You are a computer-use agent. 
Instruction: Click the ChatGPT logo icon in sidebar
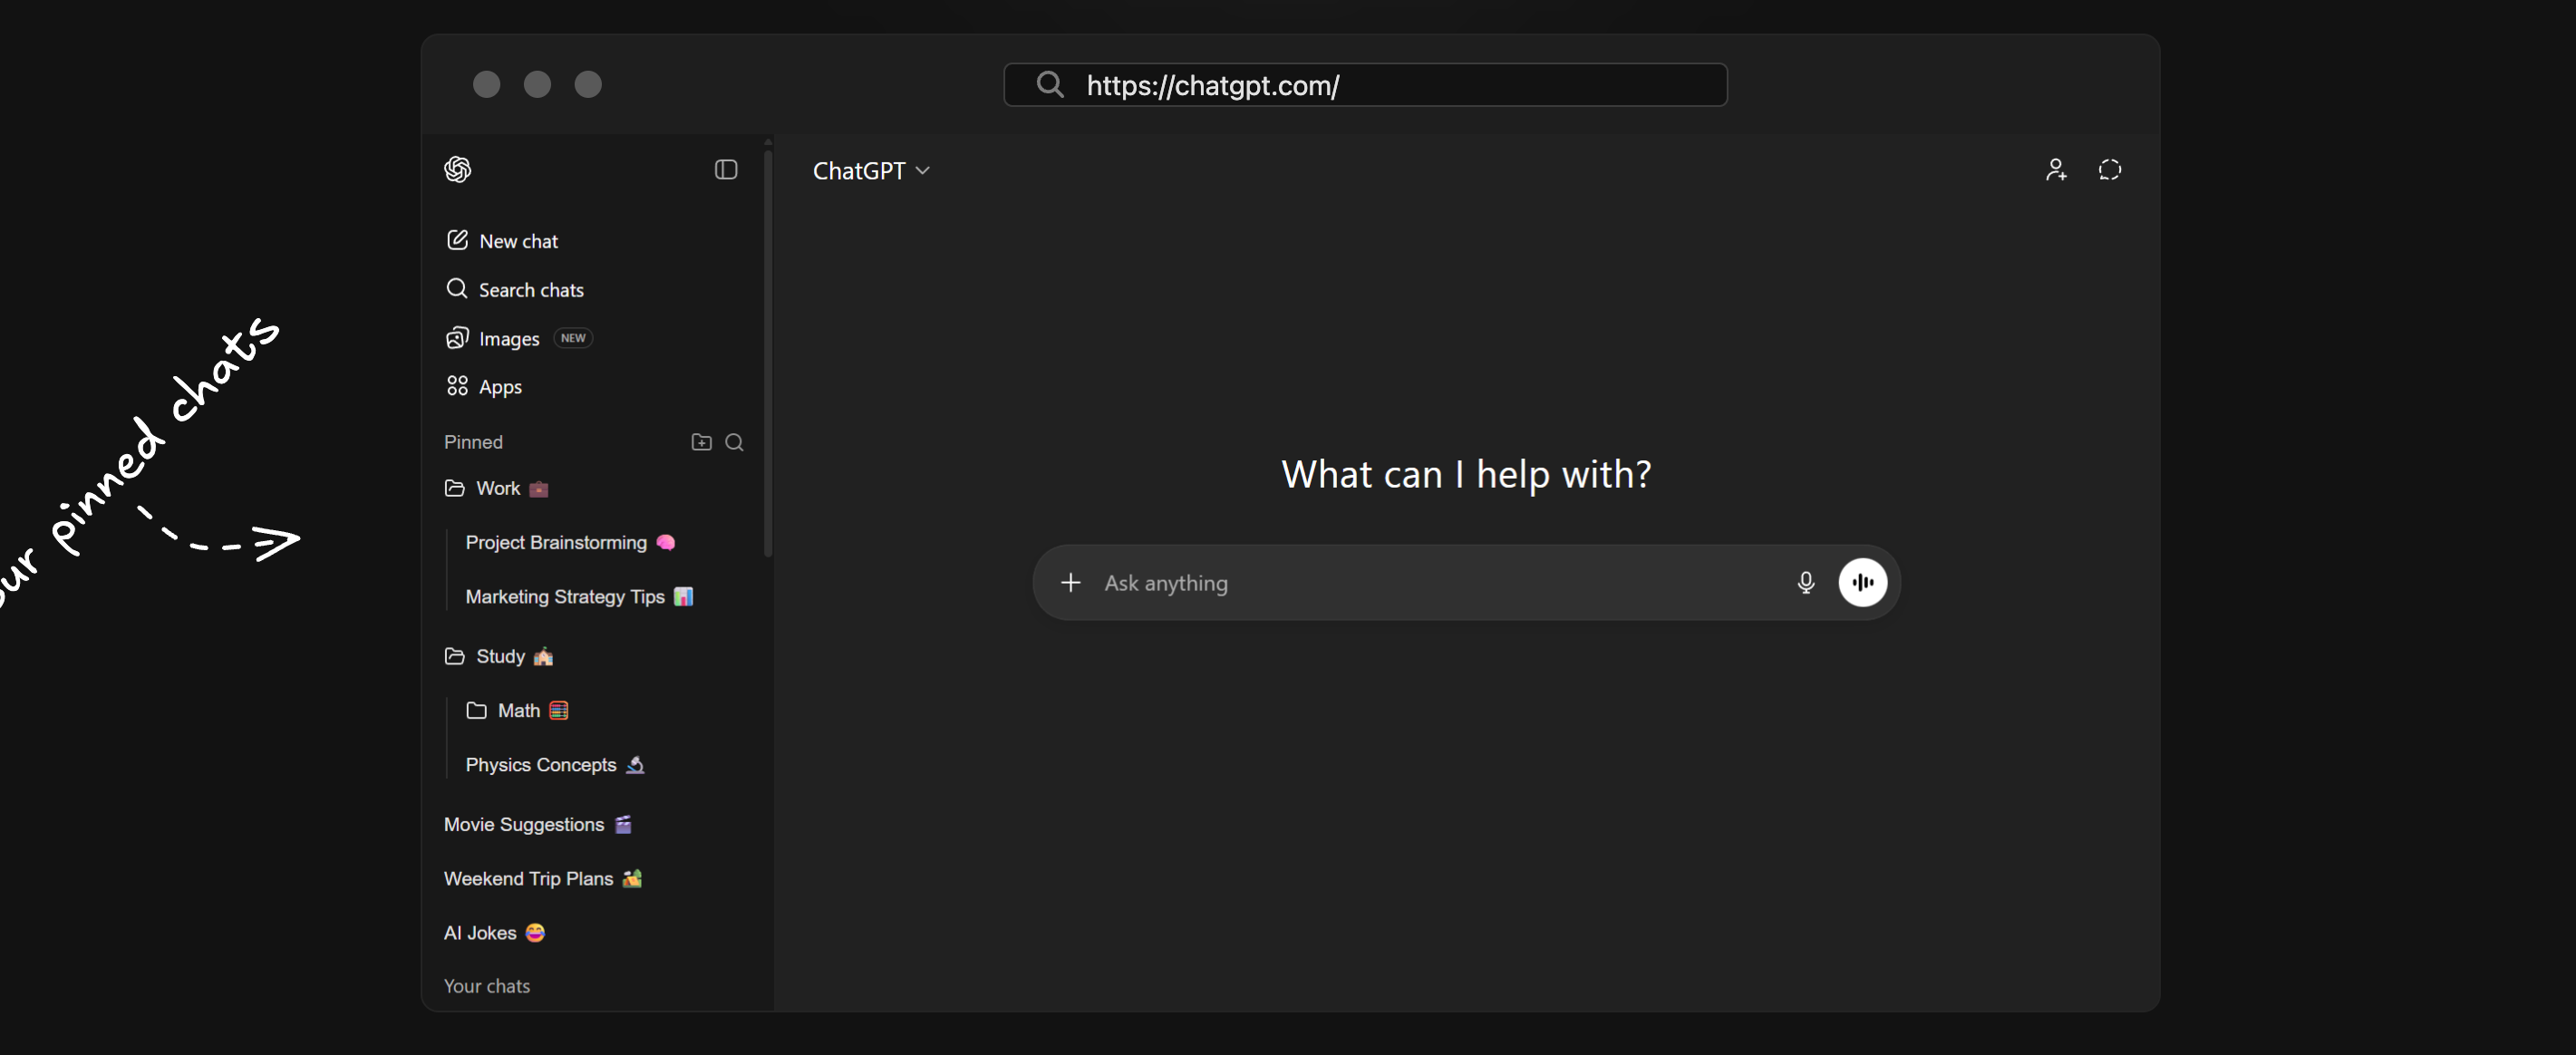tap(458, 169)
